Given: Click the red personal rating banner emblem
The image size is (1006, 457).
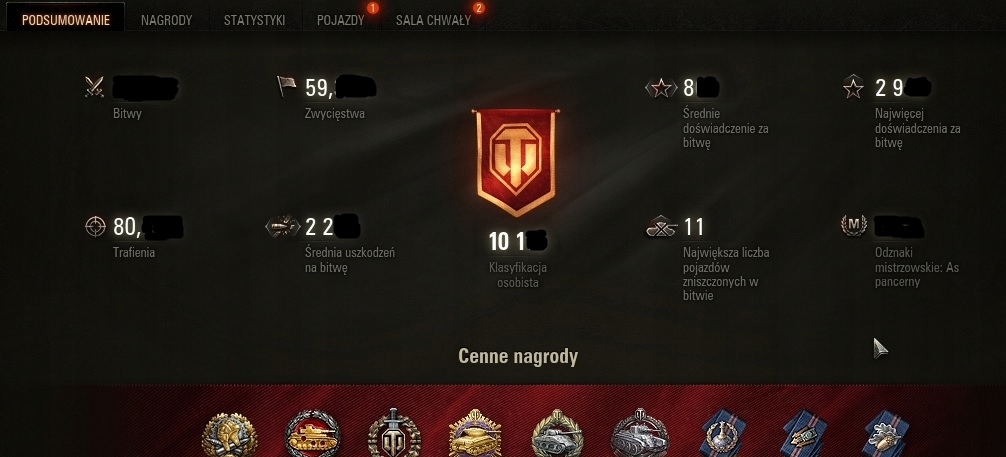Looking at the screenshot, I should point(515,162).
